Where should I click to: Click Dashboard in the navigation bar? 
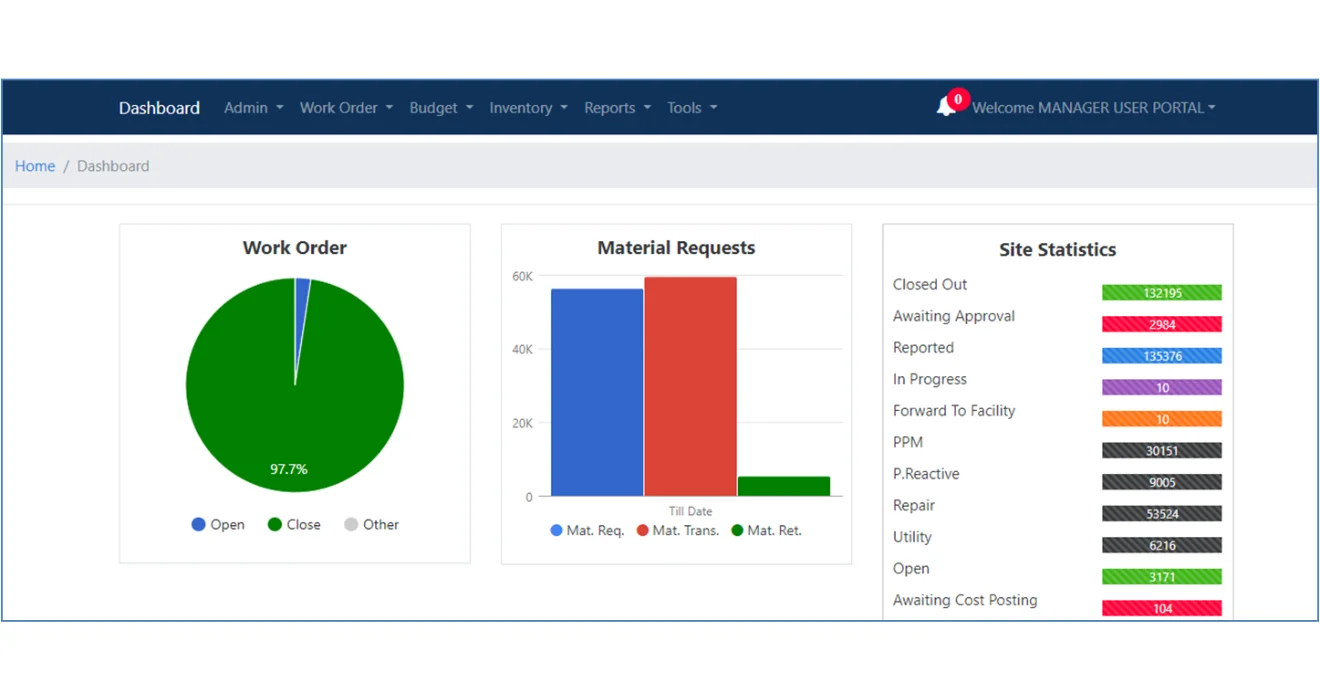coord(159,108)
